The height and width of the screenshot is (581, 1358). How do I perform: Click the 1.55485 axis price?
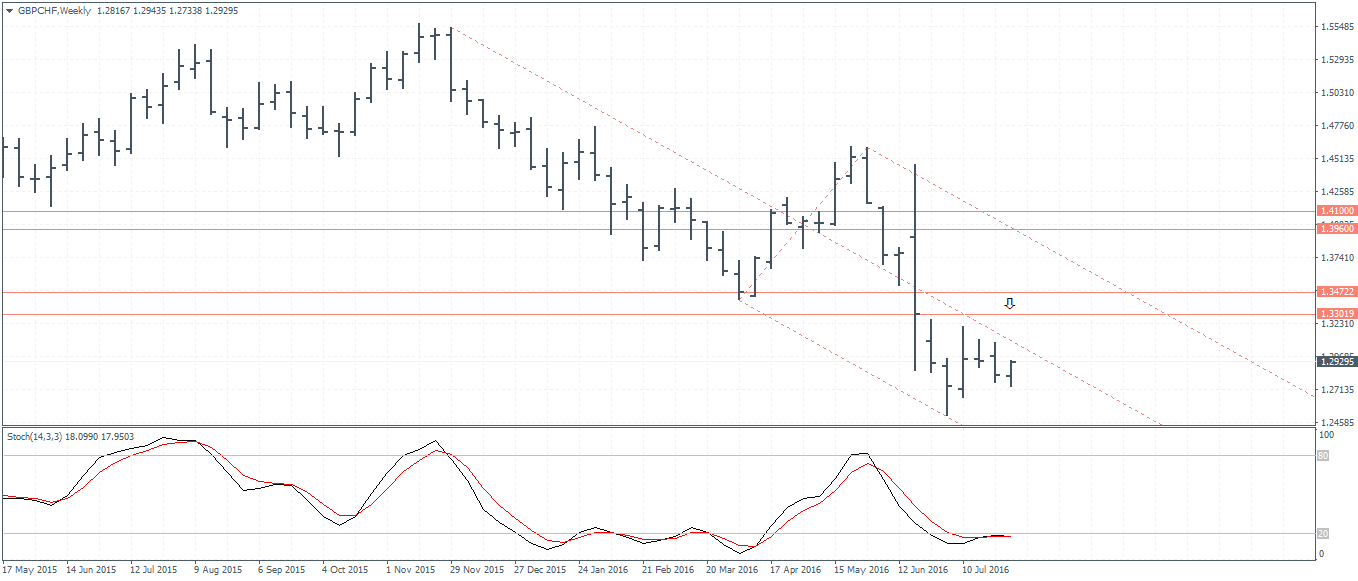tap(1337, 26)
